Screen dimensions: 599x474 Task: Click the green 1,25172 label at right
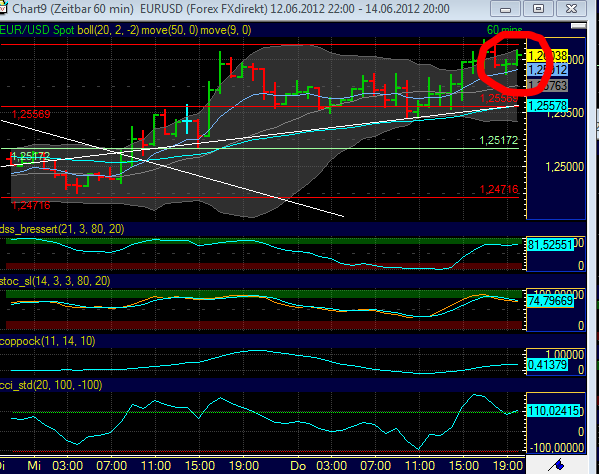(x=499, y=141)
